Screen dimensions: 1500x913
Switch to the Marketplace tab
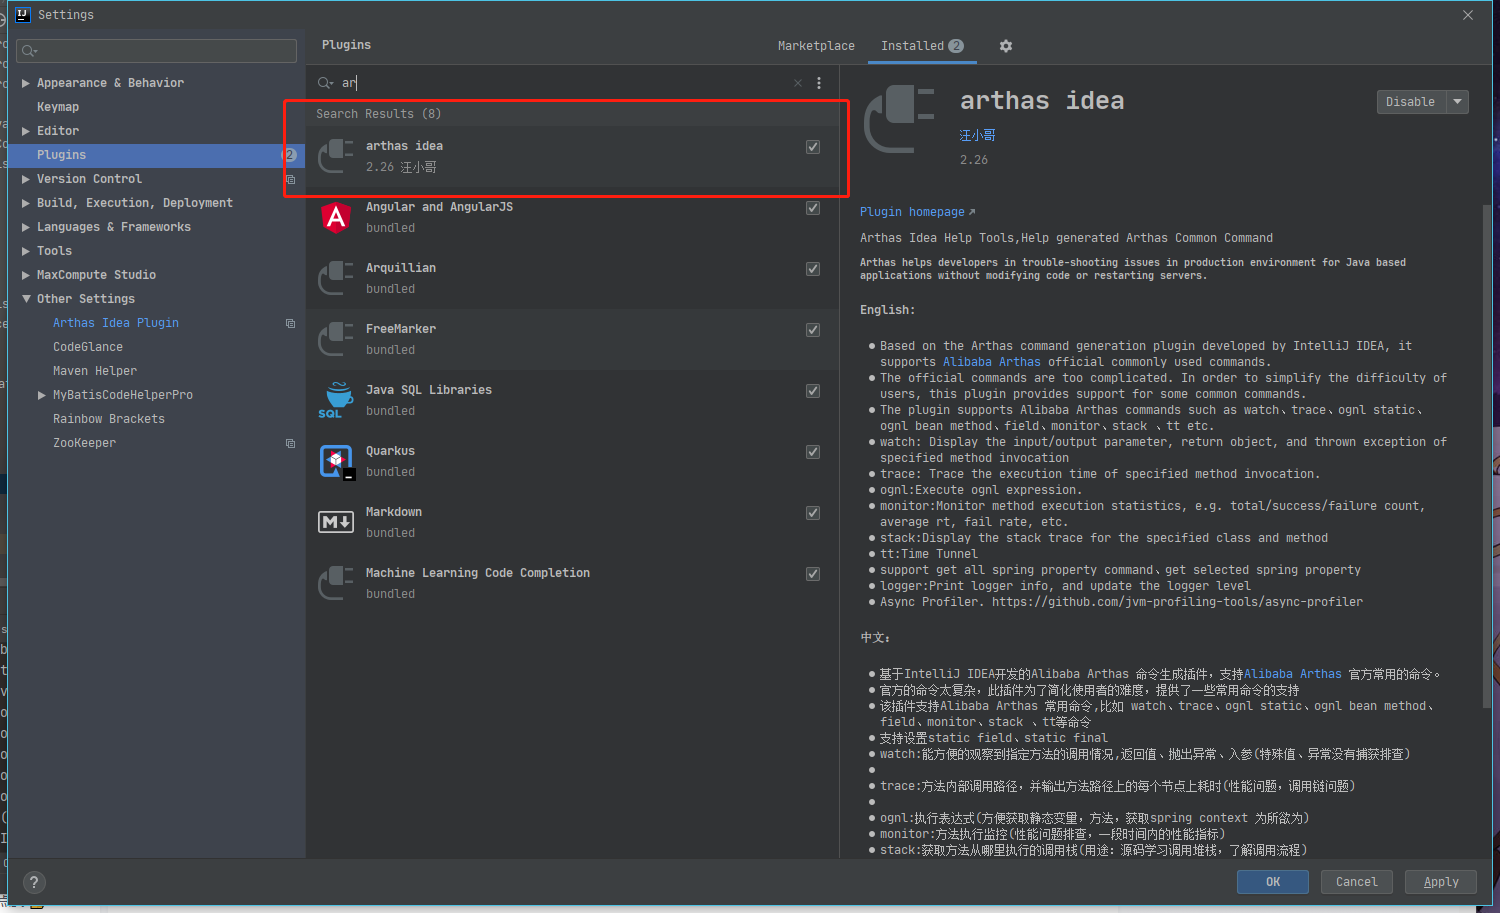tap(816, 46)
